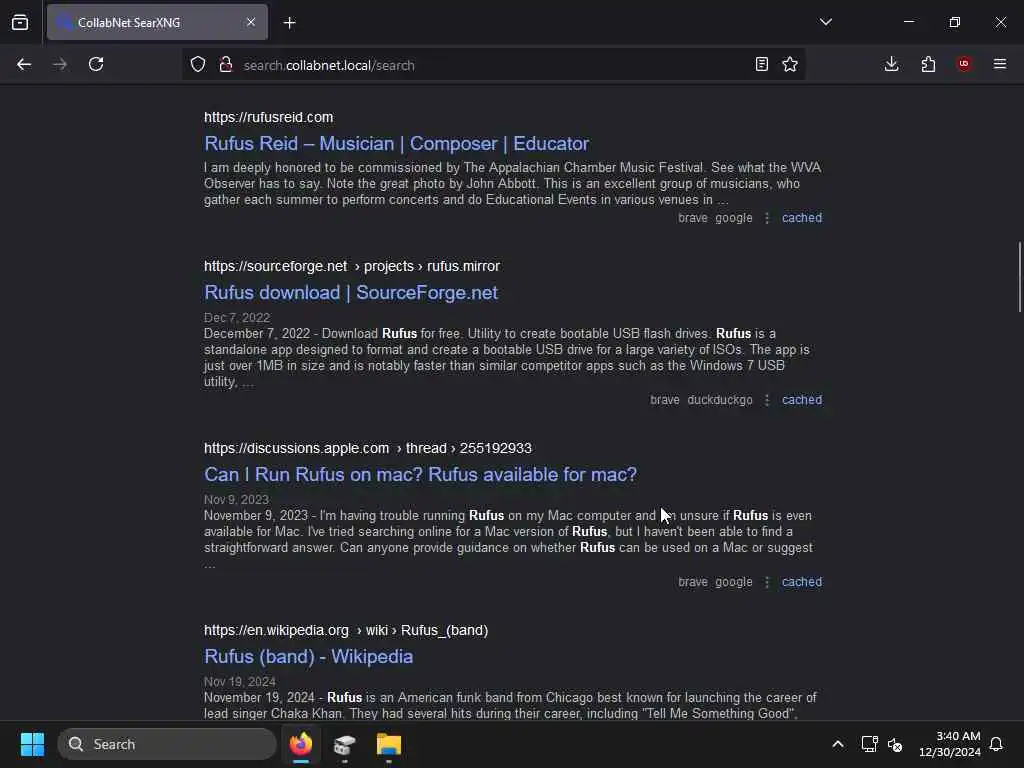Open cached link for SourceForge result
The image size is (1024, 768).
coord(802,400)
